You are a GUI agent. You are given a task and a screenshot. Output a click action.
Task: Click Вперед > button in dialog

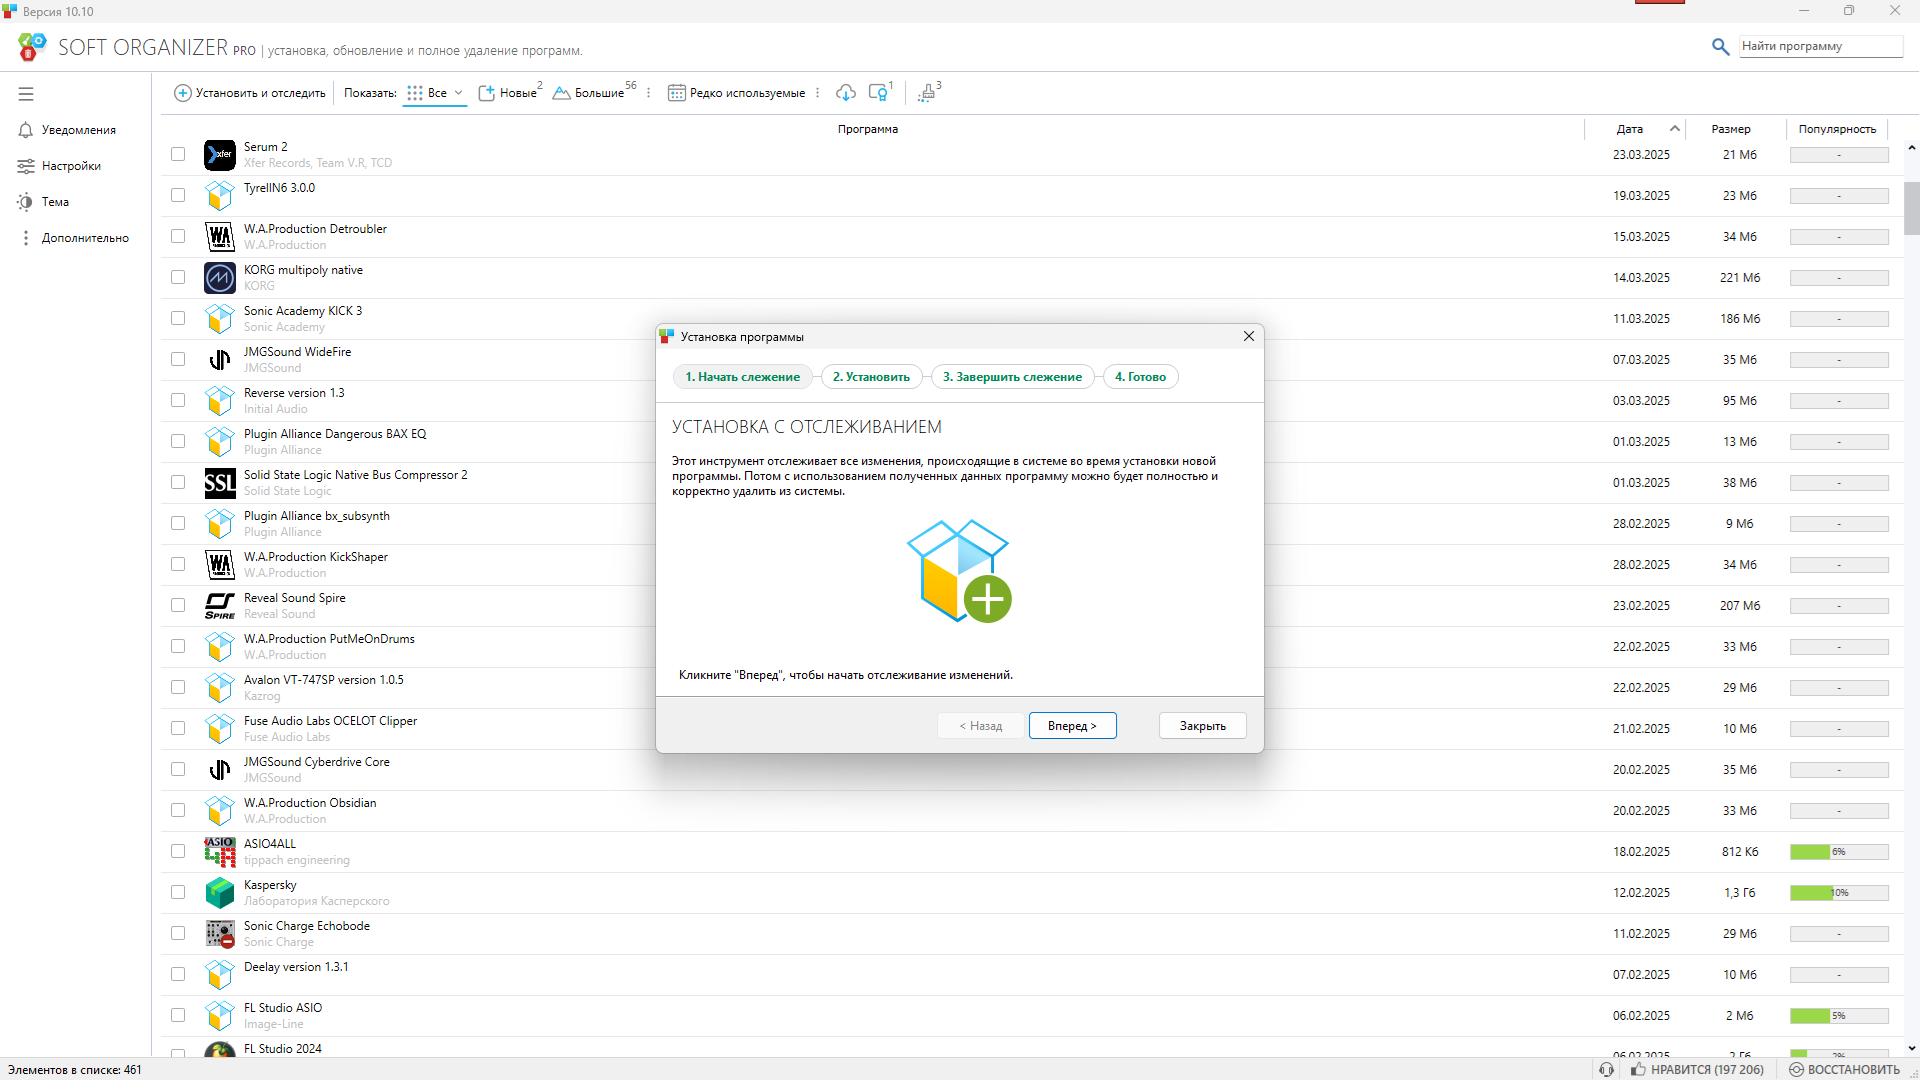[x=1072, y=726]
